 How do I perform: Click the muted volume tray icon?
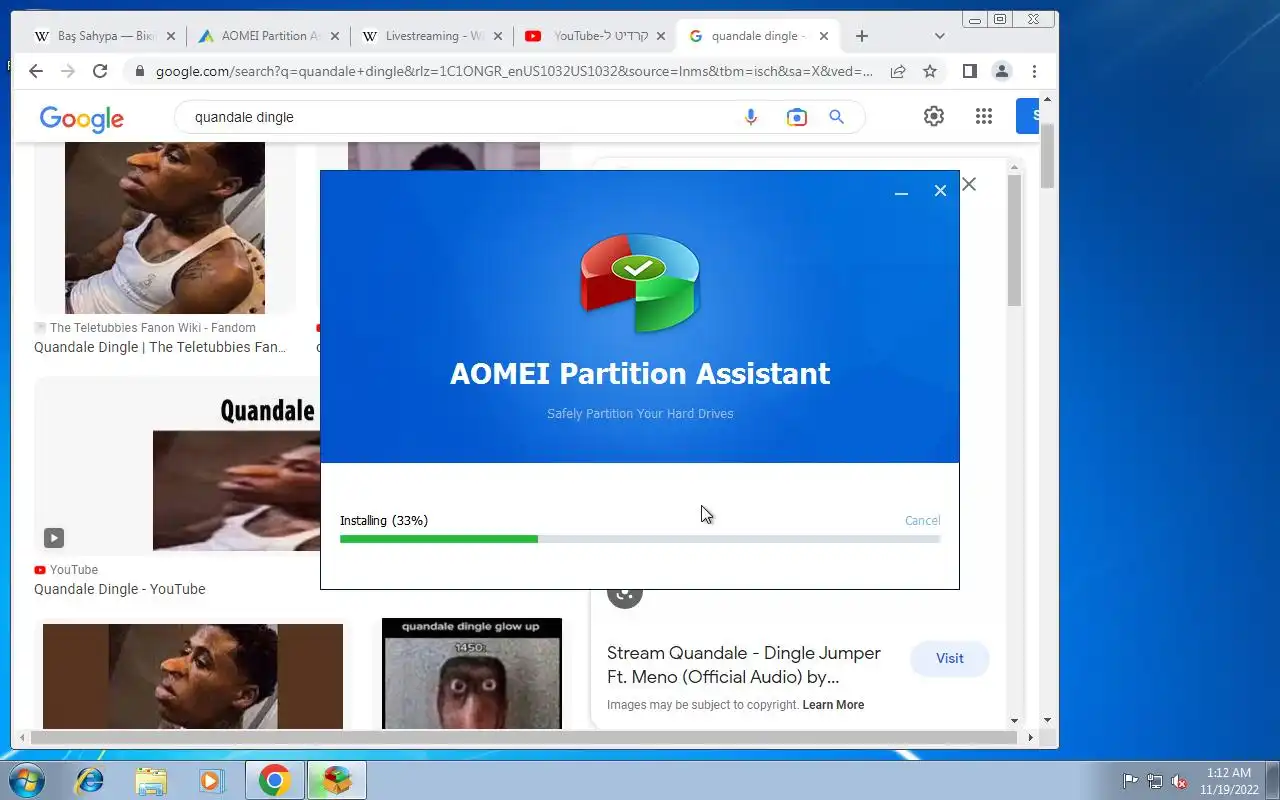[x=1179, y=781]
